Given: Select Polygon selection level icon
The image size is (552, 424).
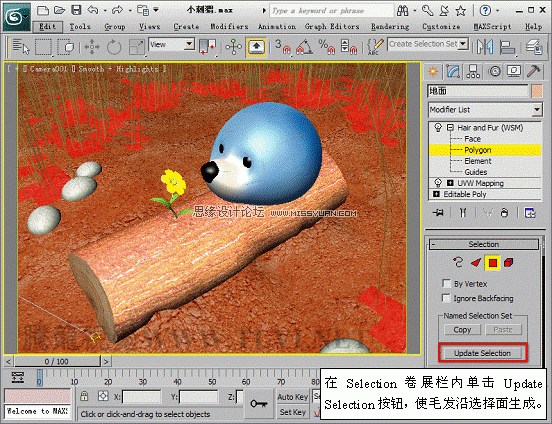Looking at the screenshot, I should [x=493, y=263].
